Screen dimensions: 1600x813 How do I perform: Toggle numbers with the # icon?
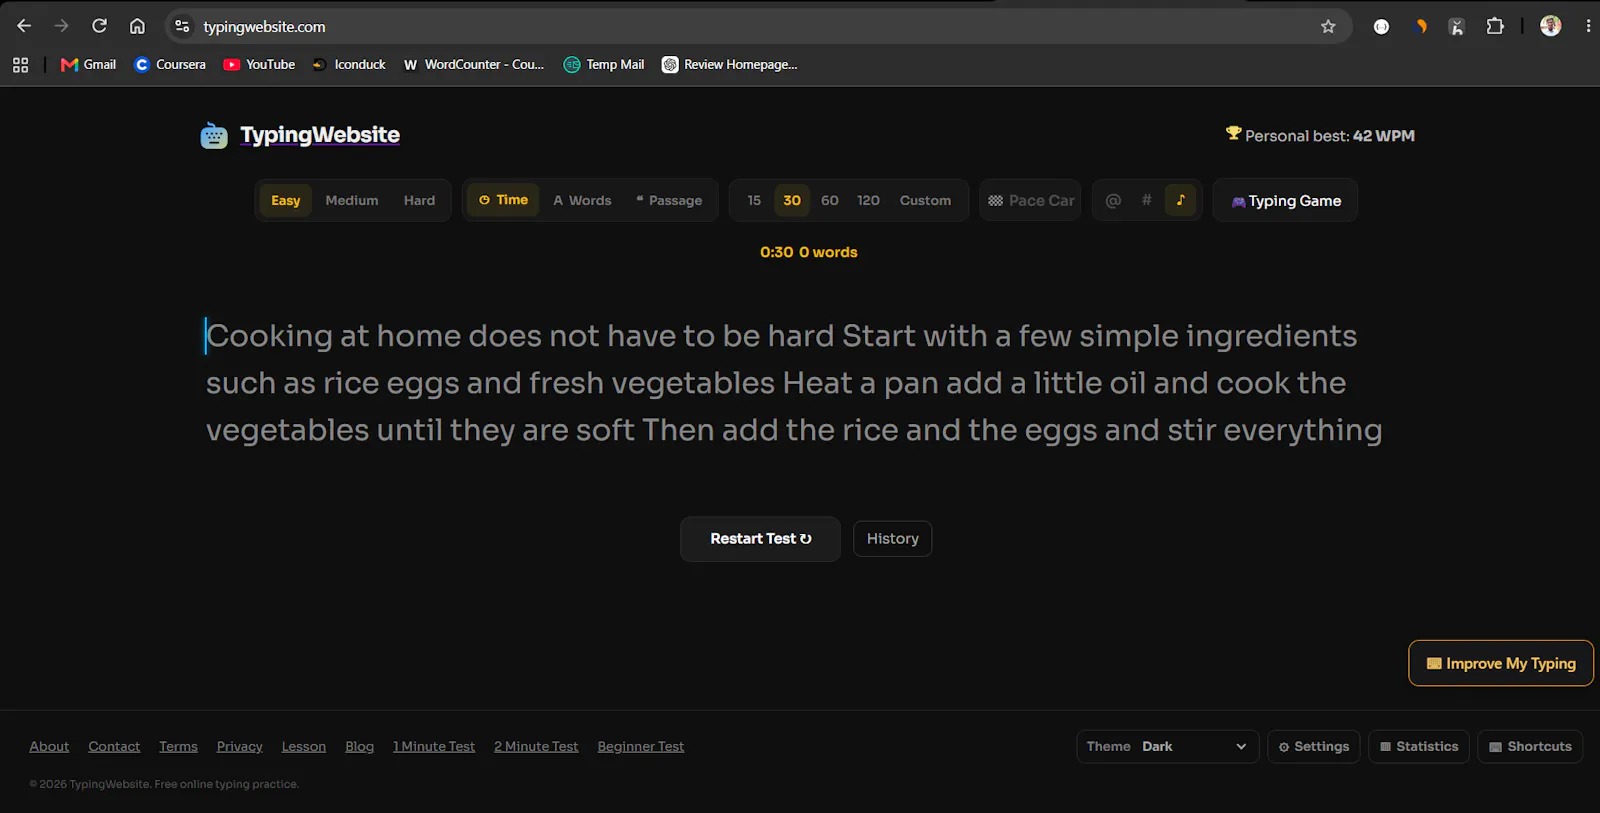(x=1147, y=200)
